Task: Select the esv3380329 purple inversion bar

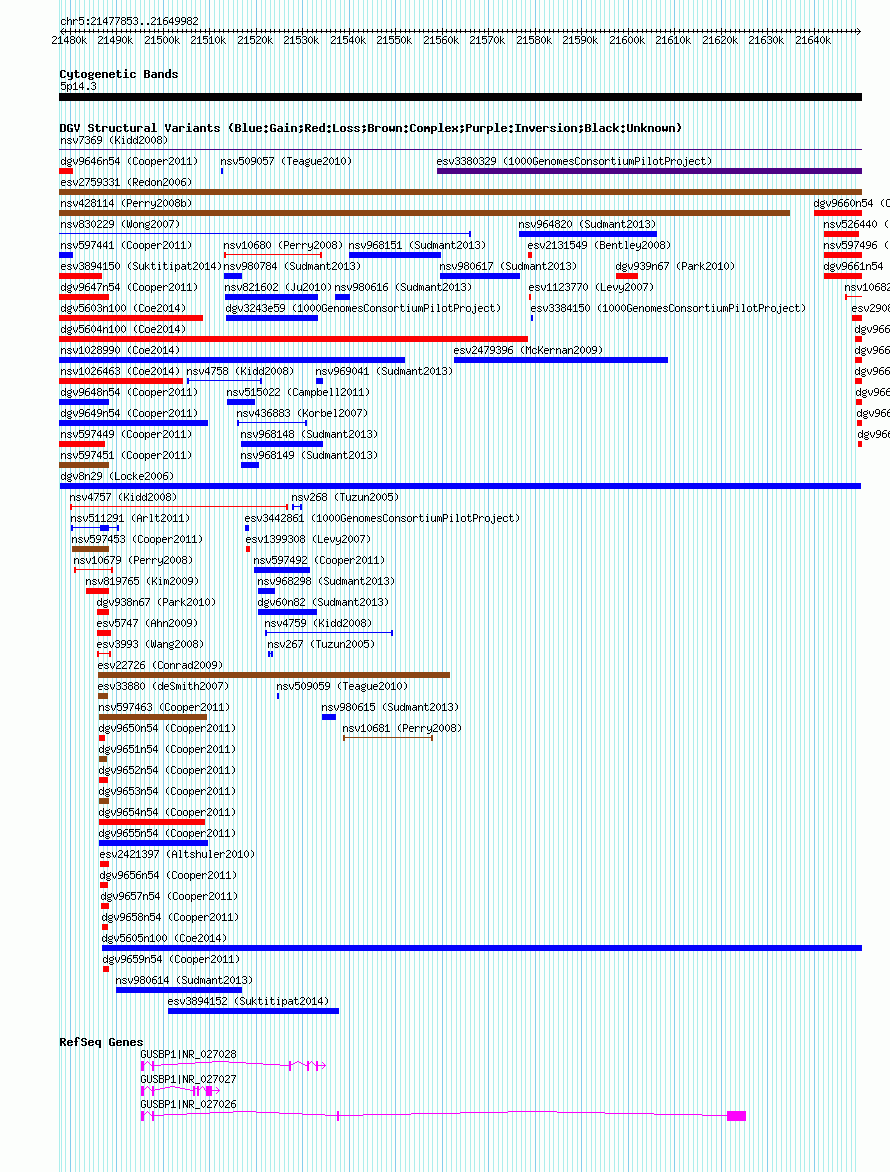Action: coord(649,171)
